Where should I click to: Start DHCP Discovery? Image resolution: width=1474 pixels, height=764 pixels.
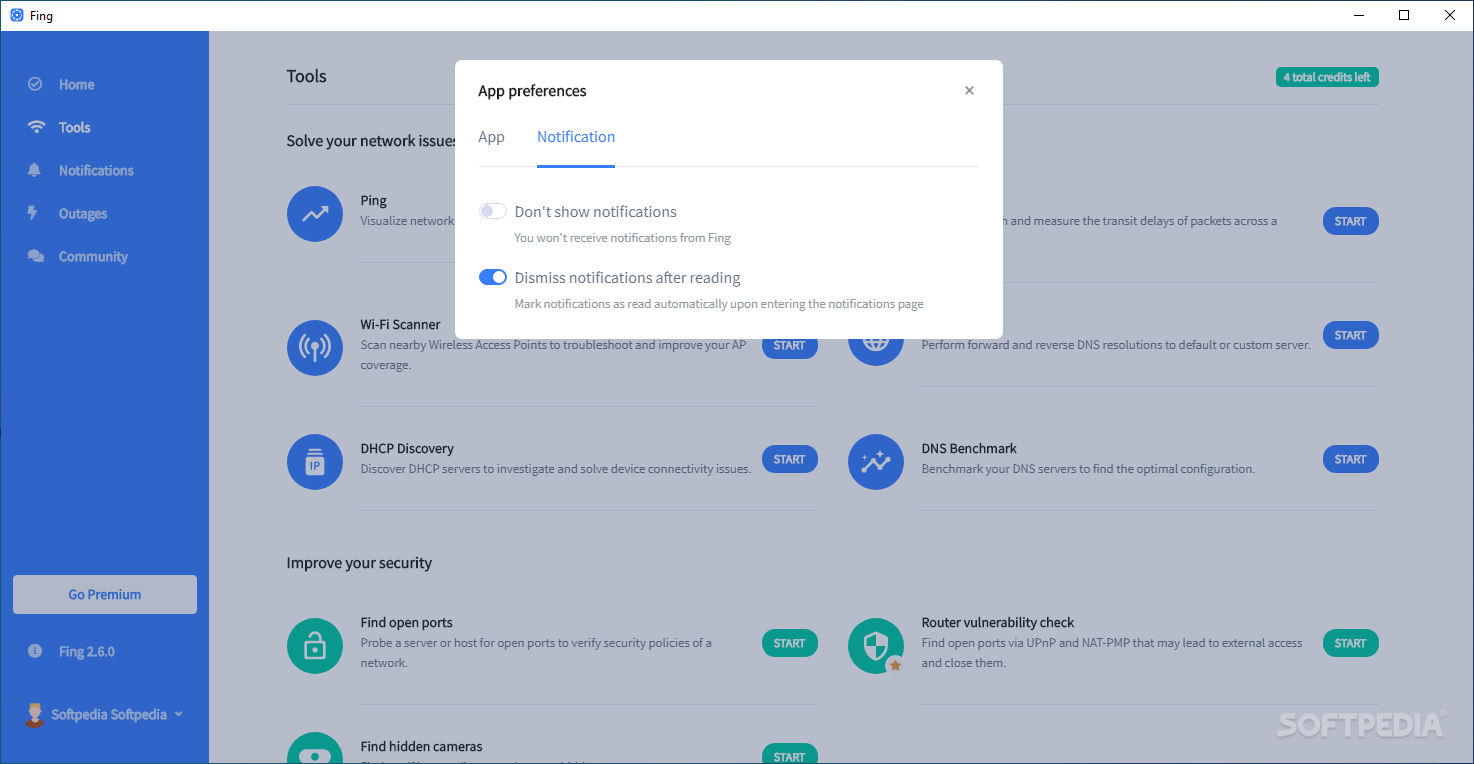click(x=789, y=459)
